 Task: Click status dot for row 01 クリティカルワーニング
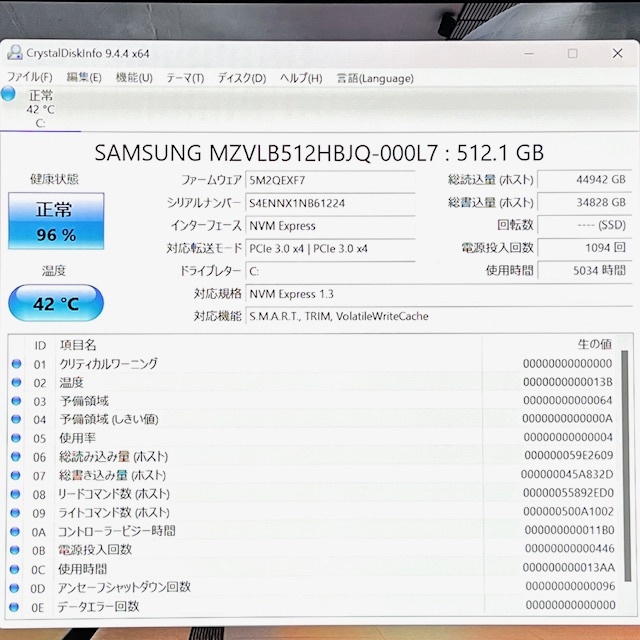point(16,364)
